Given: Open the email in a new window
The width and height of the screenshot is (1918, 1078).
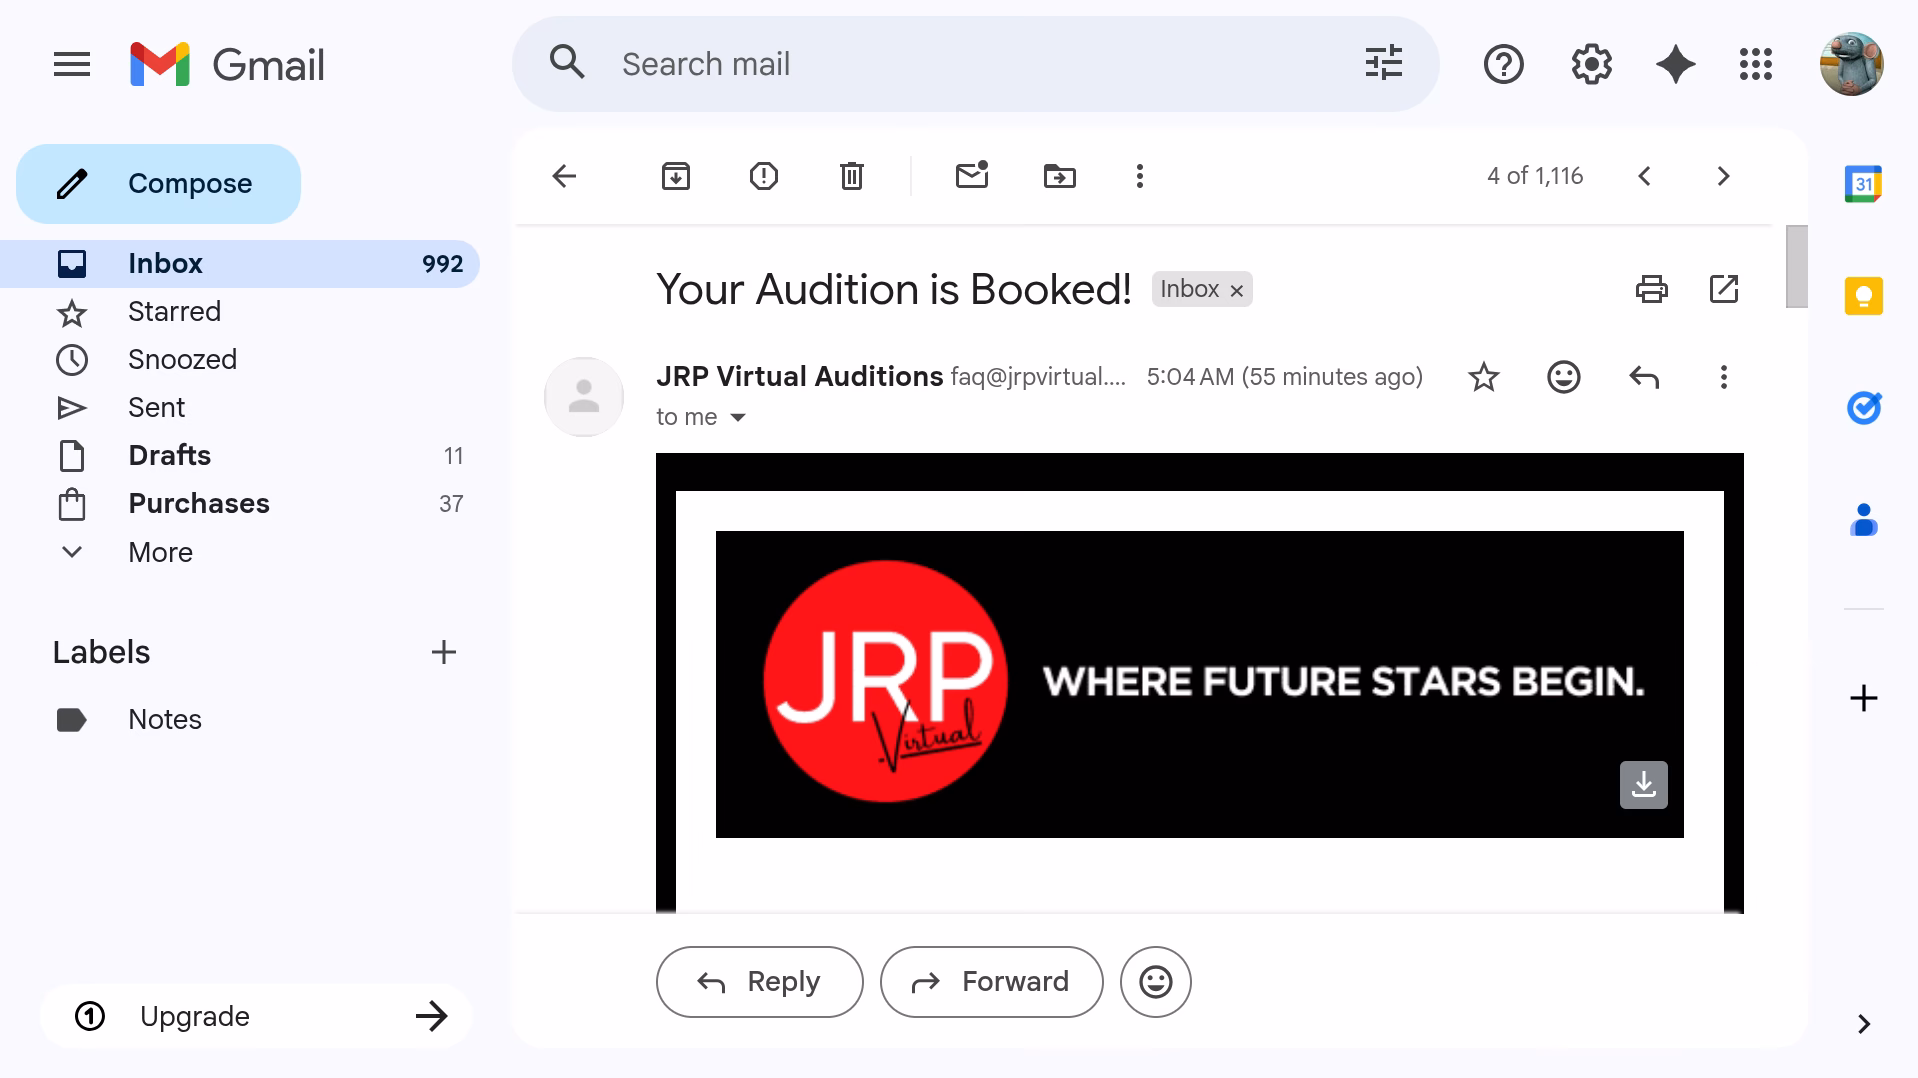Looking at the screenshot, I should [x=1723, y=289].
